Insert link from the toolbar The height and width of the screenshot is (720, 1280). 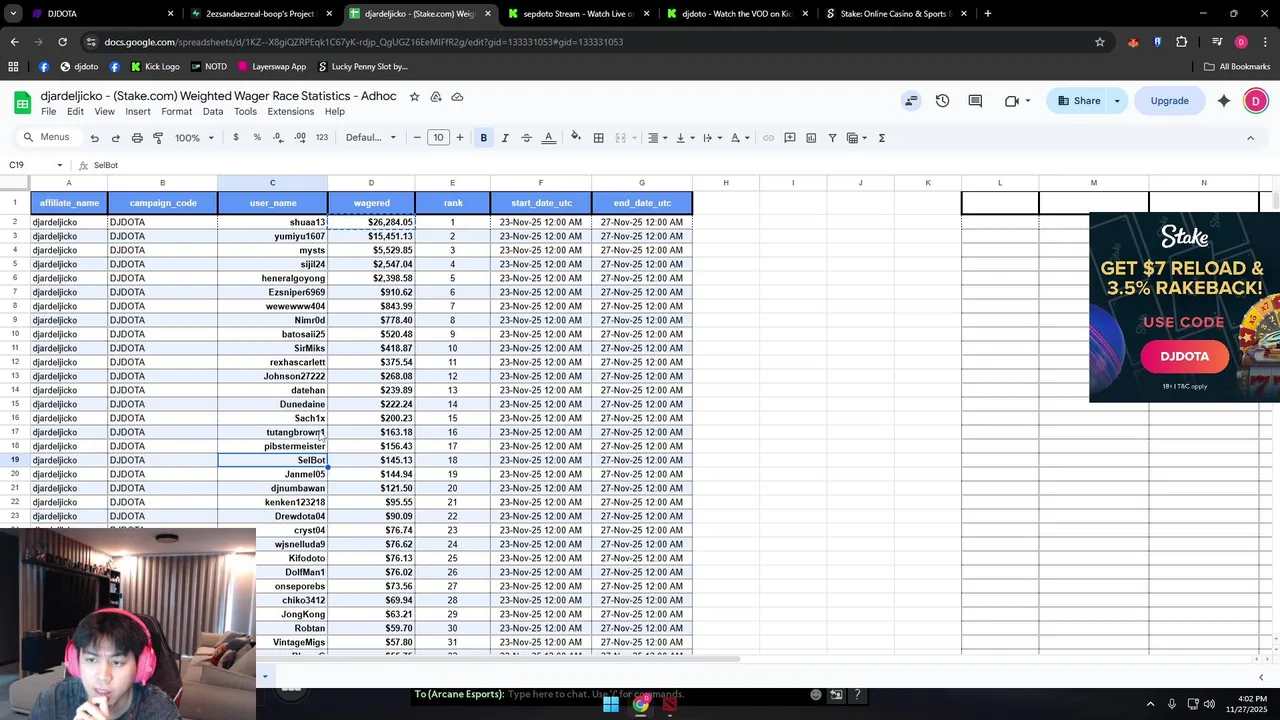pos(768,138)
